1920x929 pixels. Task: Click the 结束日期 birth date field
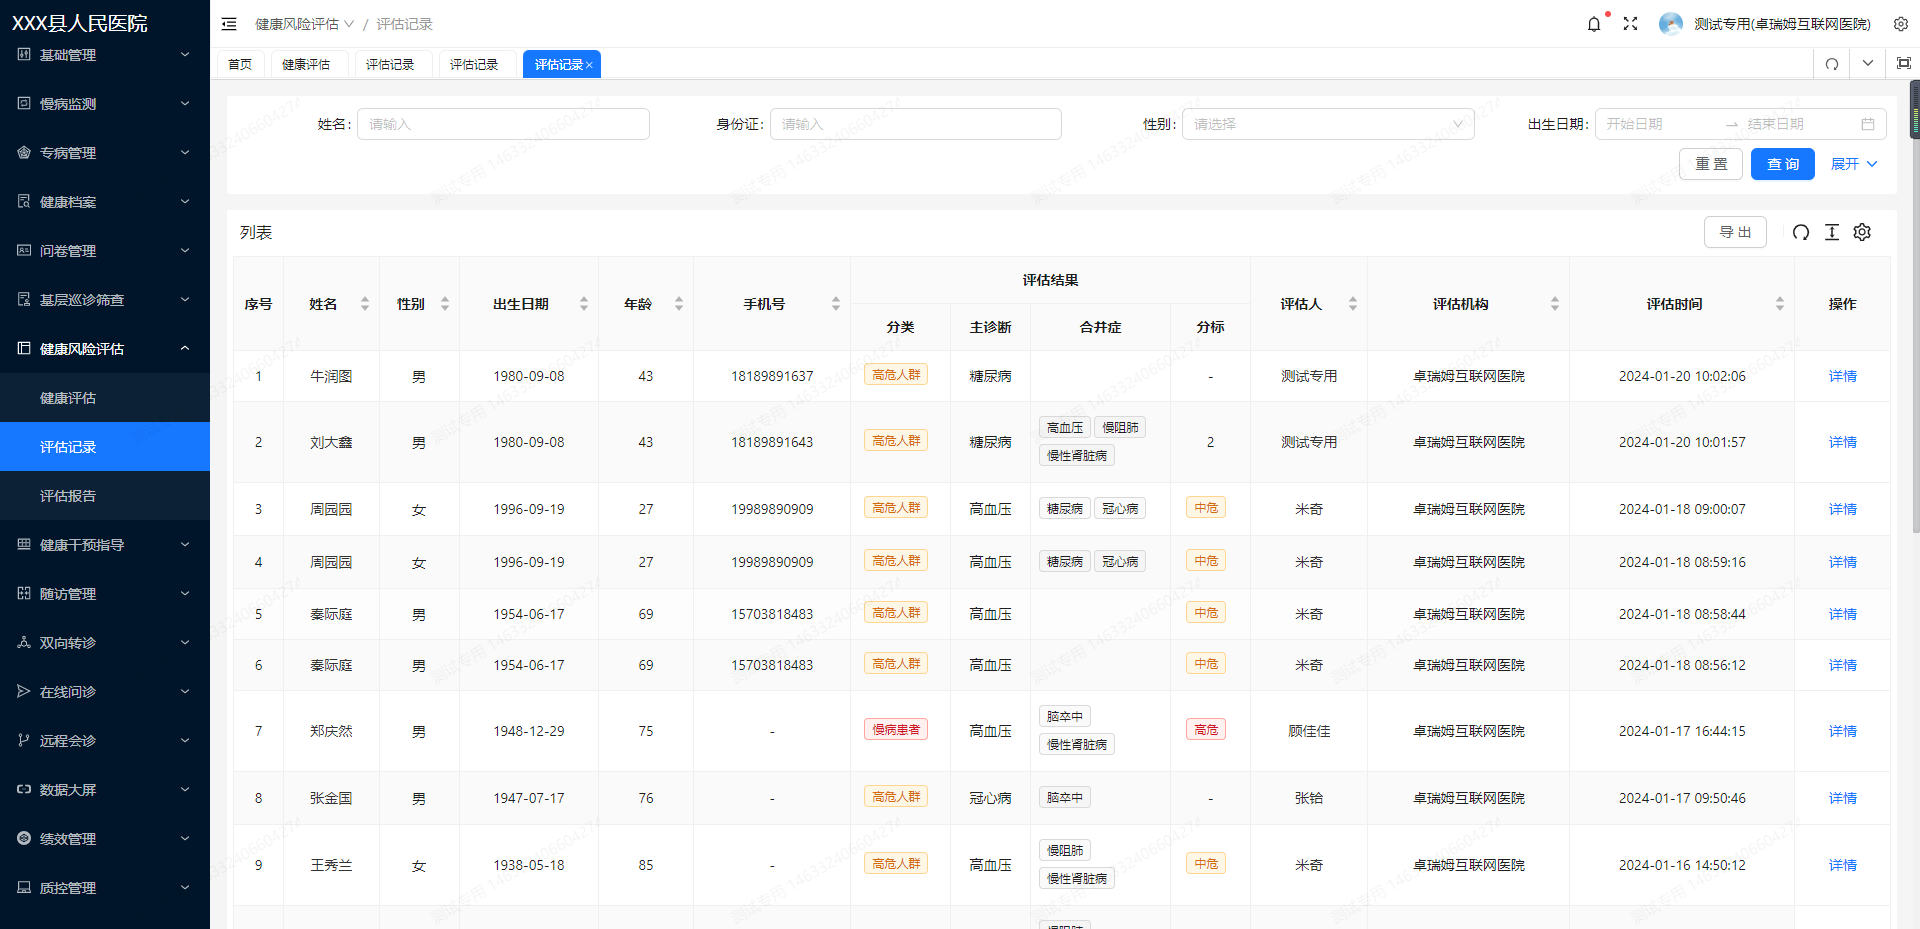pyautogui.click(x=1797, y=124)
